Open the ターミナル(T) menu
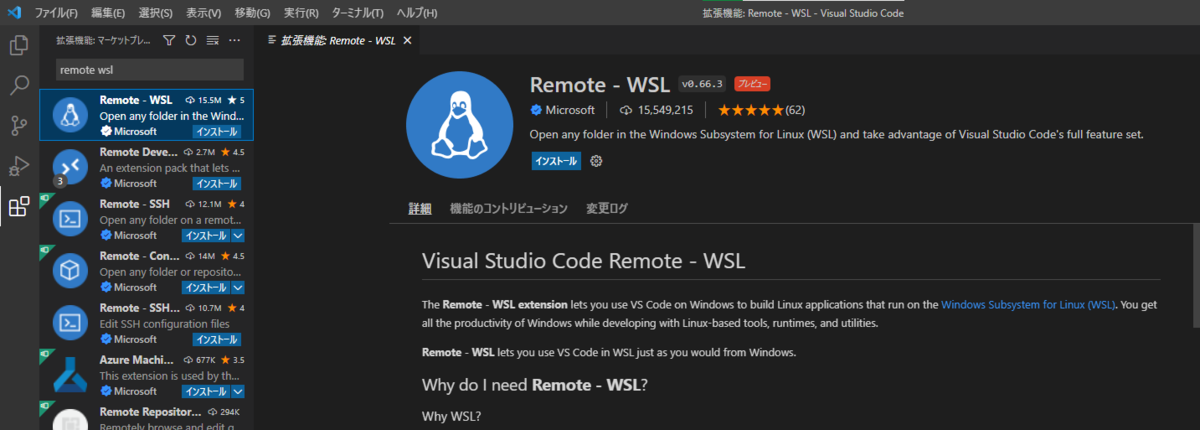 (357, 13)
